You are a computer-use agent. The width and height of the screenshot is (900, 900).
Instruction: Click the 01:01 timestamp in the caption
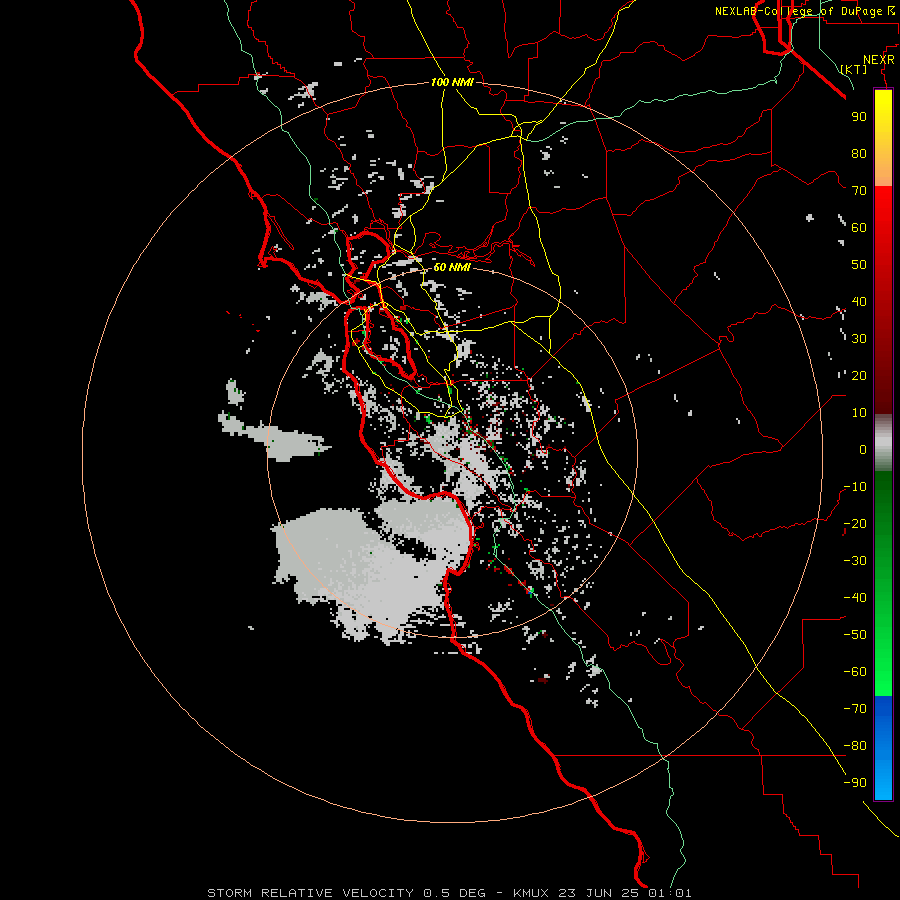pos(670,893)
